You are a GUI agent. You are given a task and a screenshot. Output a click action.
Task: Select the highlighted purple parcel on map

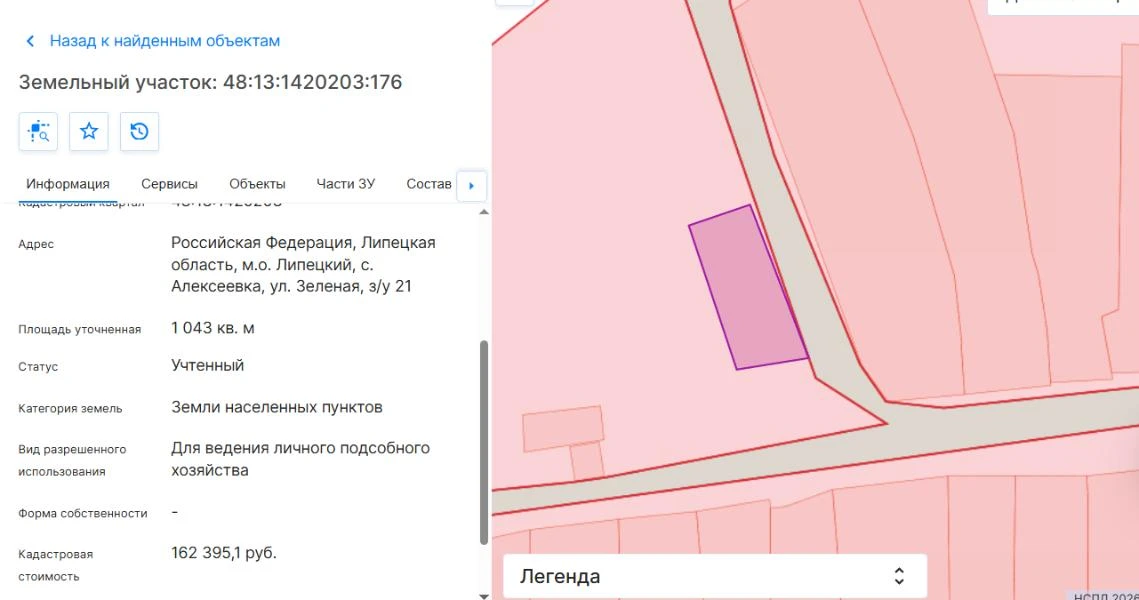click(748, 288)
